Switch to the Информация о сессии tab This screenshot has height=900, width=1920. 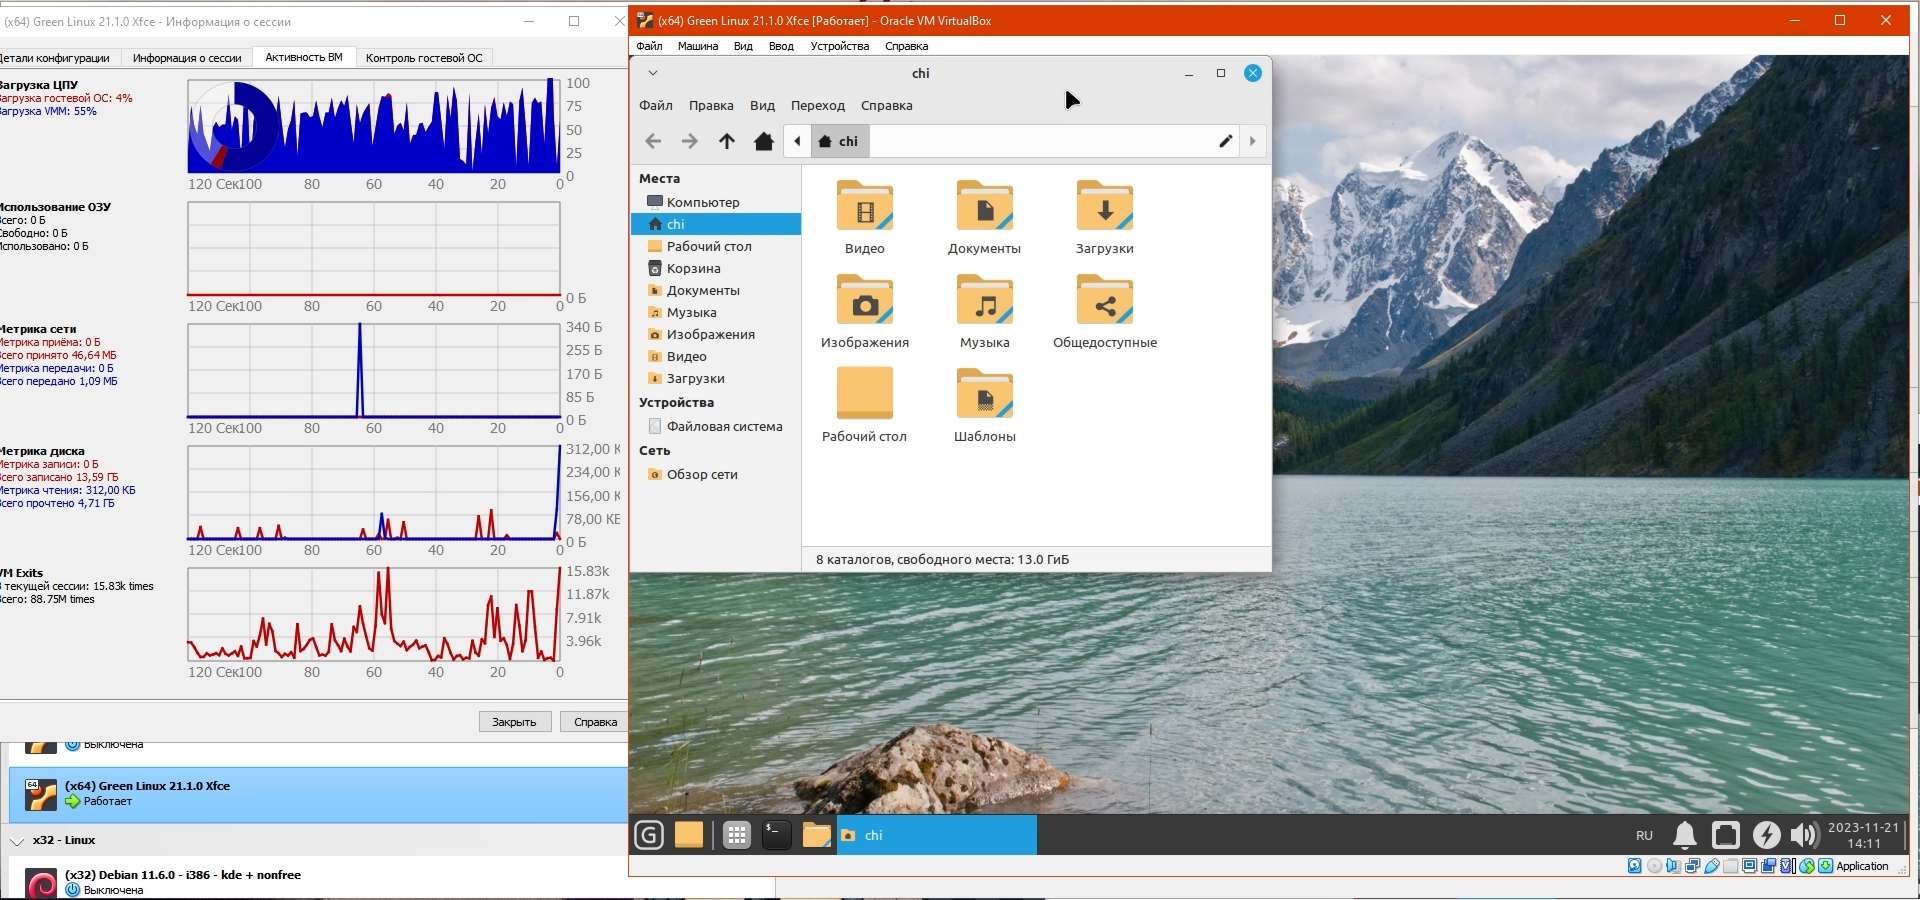187,58
